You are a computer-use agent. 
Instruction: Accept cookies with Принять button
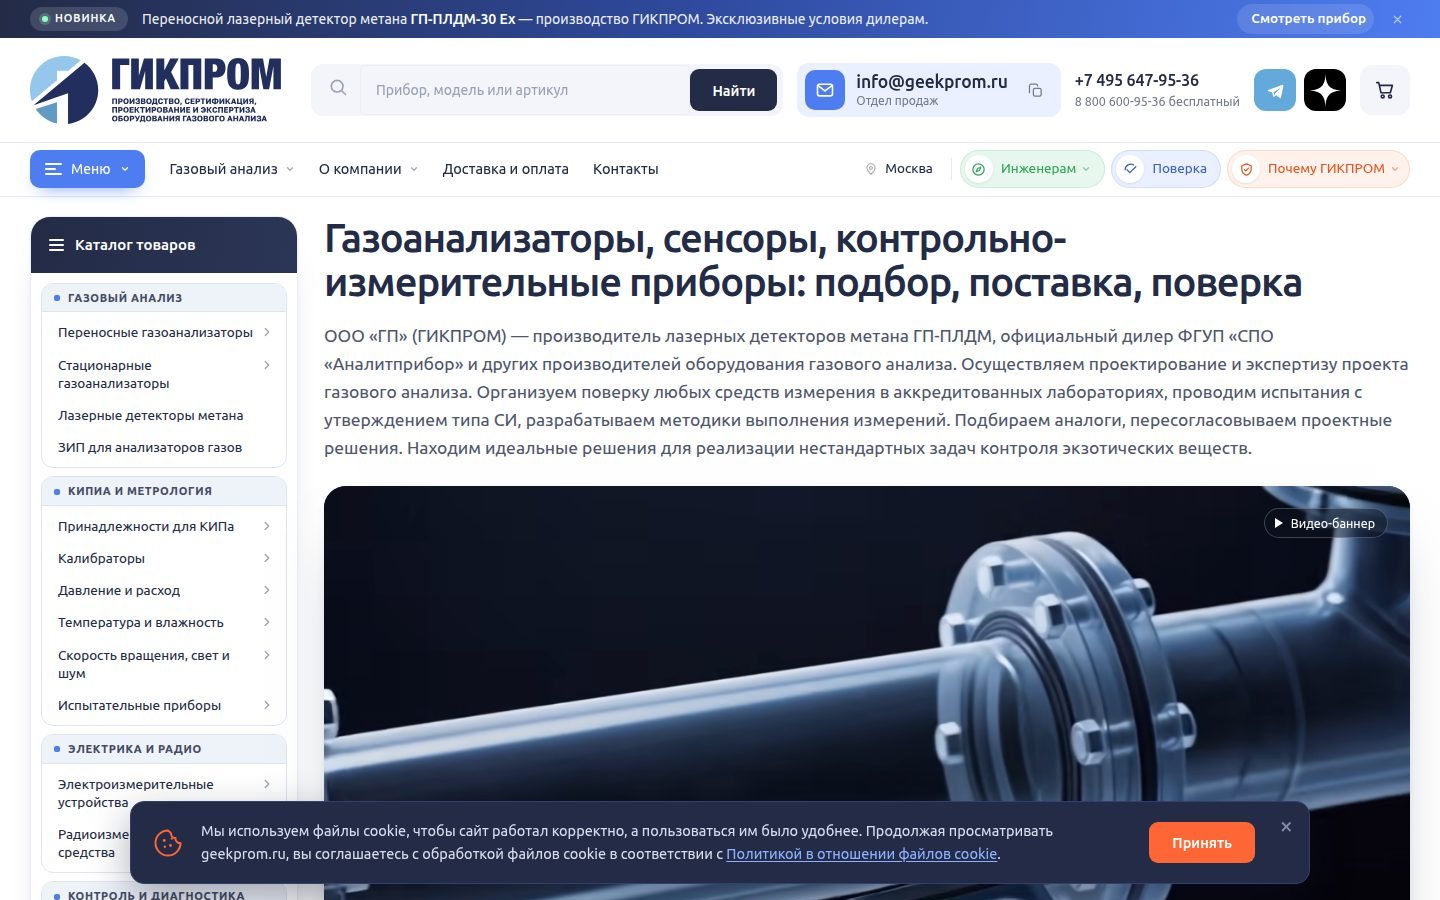coord(1202,843)
